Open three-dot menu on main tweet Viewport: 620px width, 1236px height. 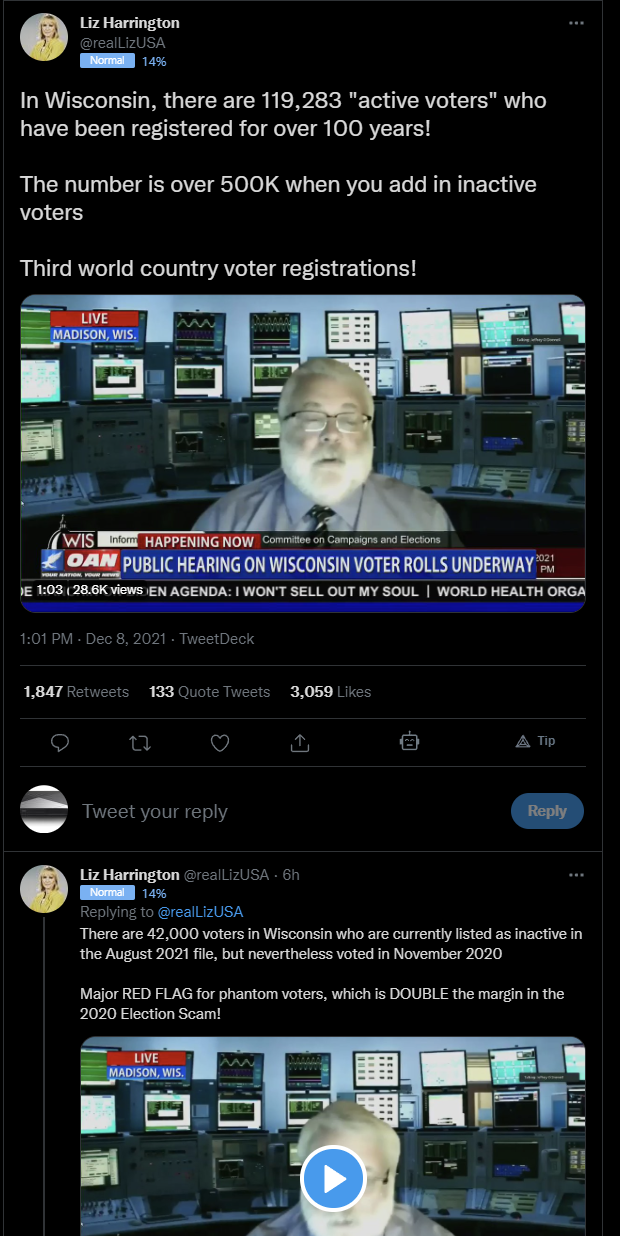tap(576, 22)
